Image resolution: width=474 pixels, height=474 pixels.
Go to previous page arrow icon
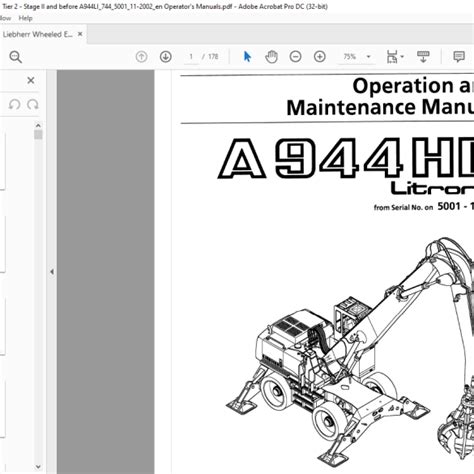click(141, 57)
